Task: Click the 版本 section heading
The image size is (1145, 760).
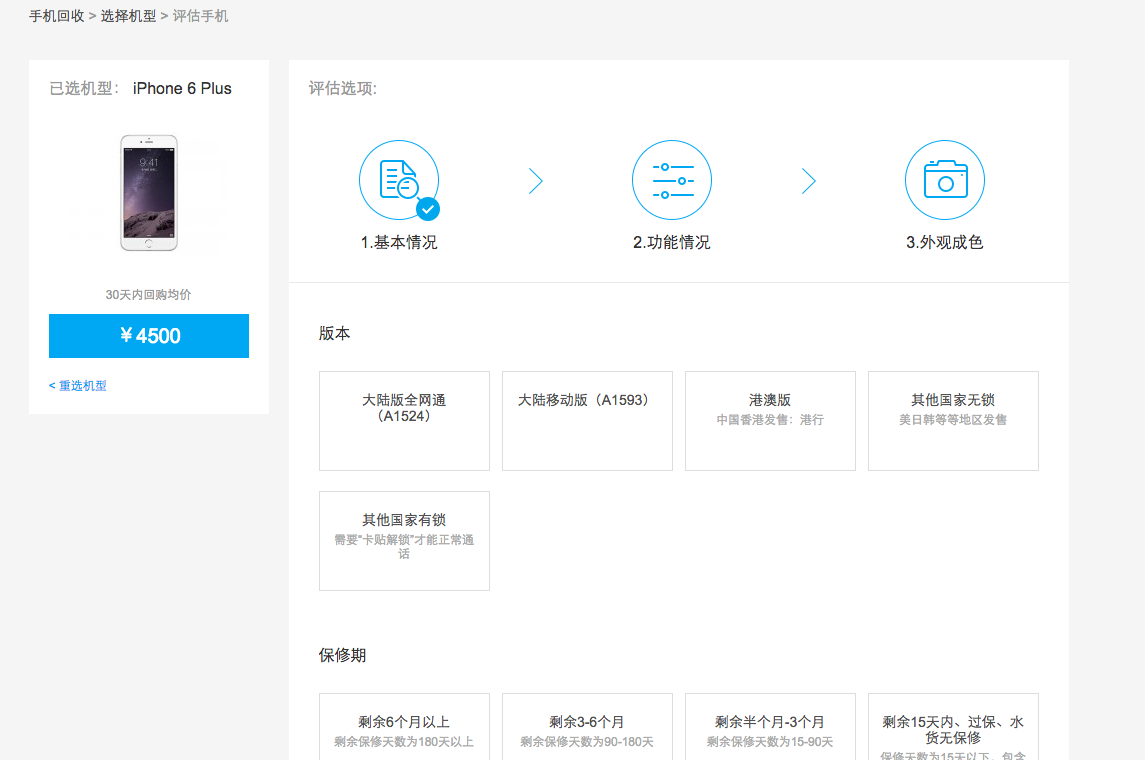Action: tap(334, 334)
